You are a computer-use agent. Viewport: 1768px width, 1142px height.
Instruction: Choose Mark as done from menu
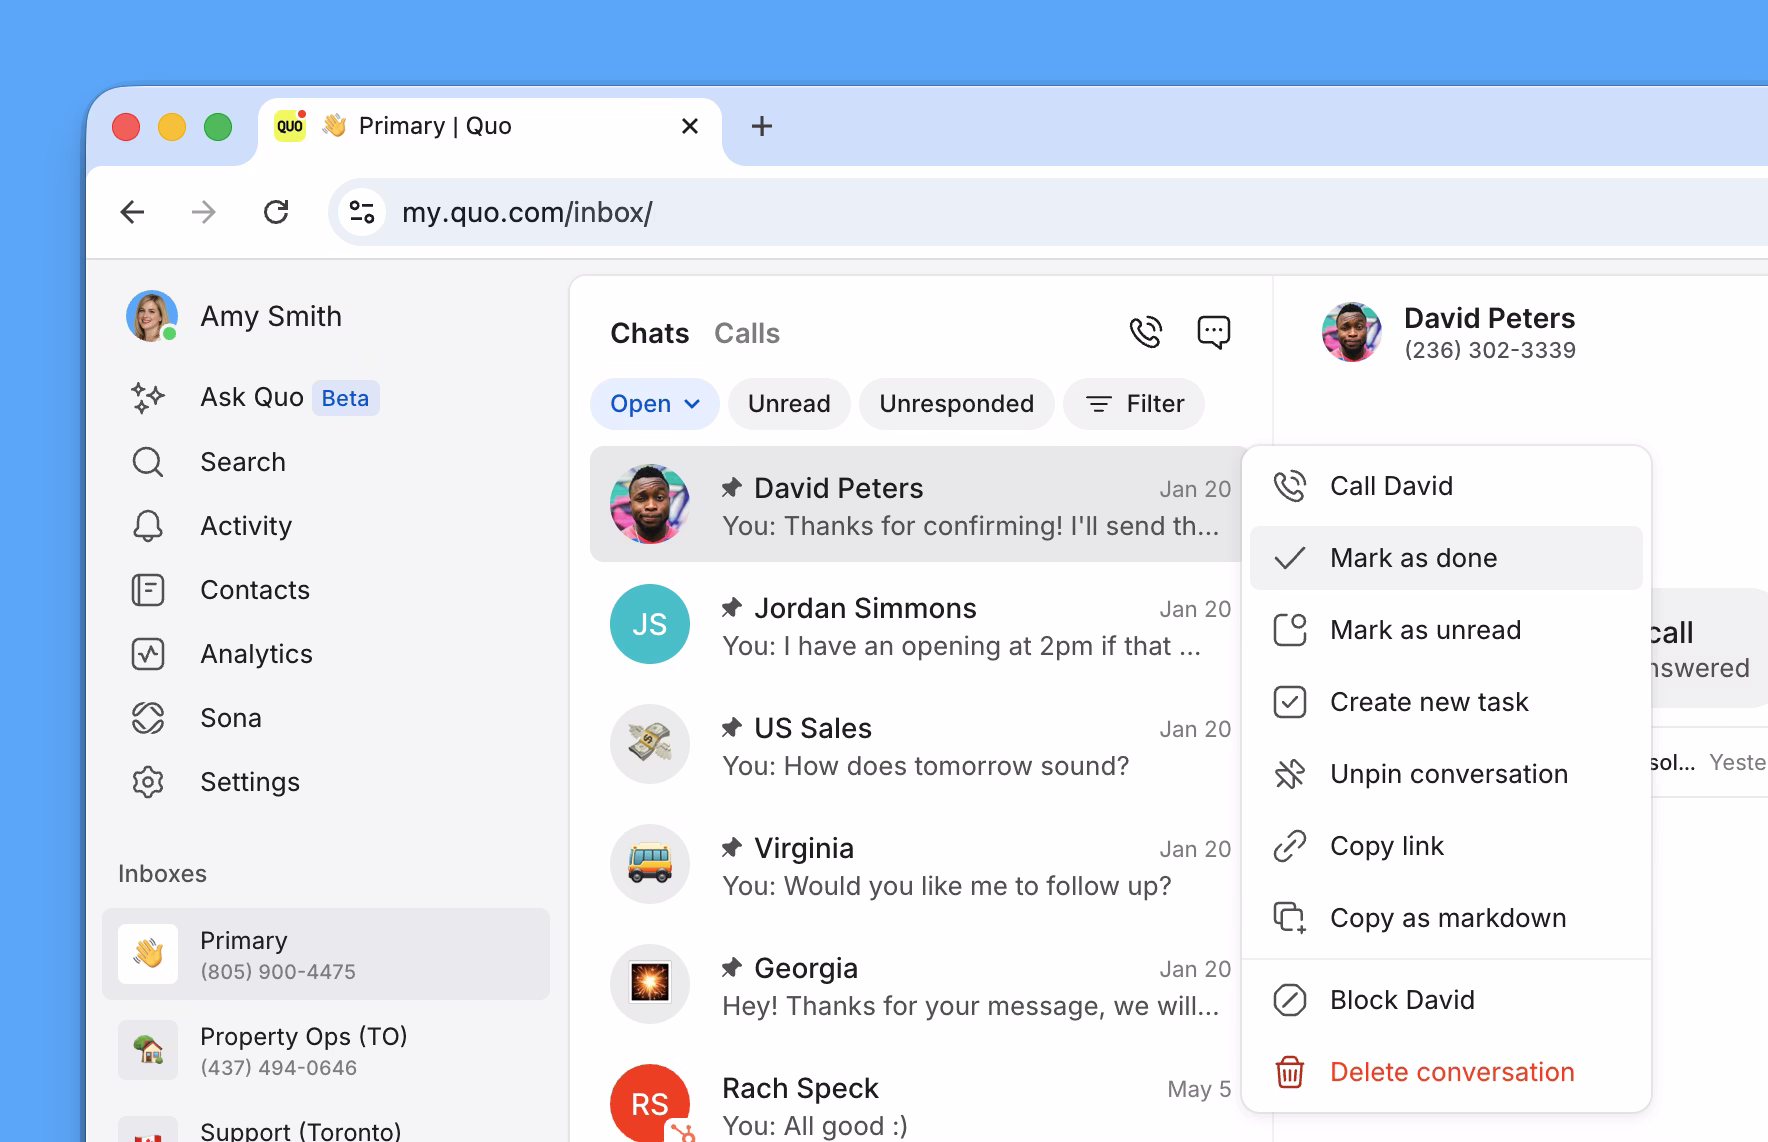point(1446,558)
